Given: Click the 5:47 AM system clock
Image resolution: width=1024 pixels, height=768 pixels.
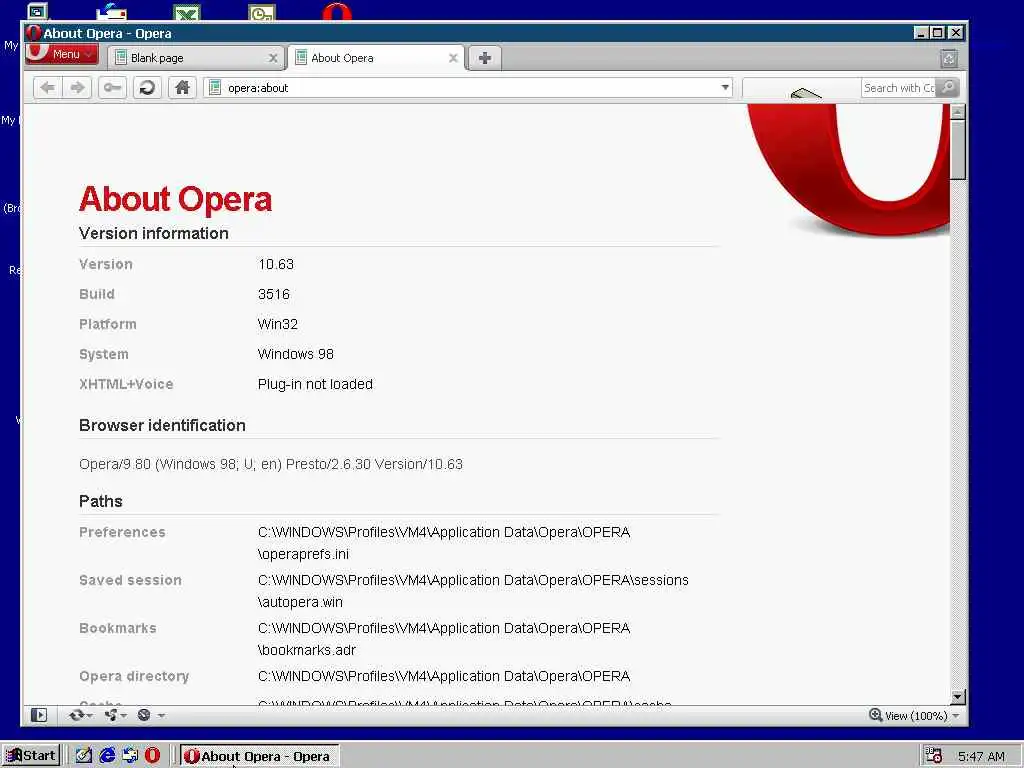Looking at the screenshot, I should 981,756.
